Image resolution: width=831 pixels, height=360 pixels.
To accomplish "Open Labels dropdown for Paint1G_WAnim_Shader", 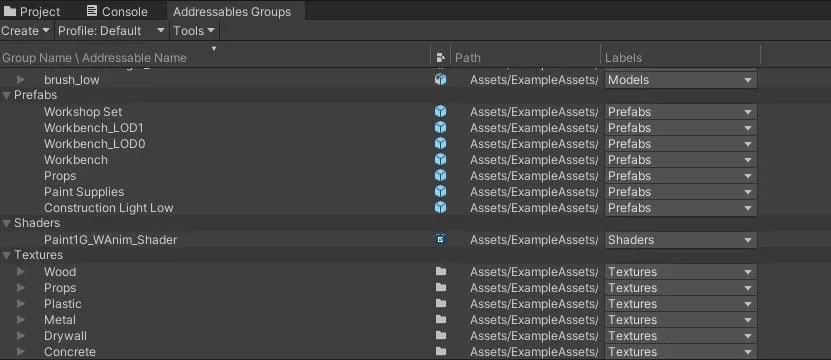I will click(680, 240).
